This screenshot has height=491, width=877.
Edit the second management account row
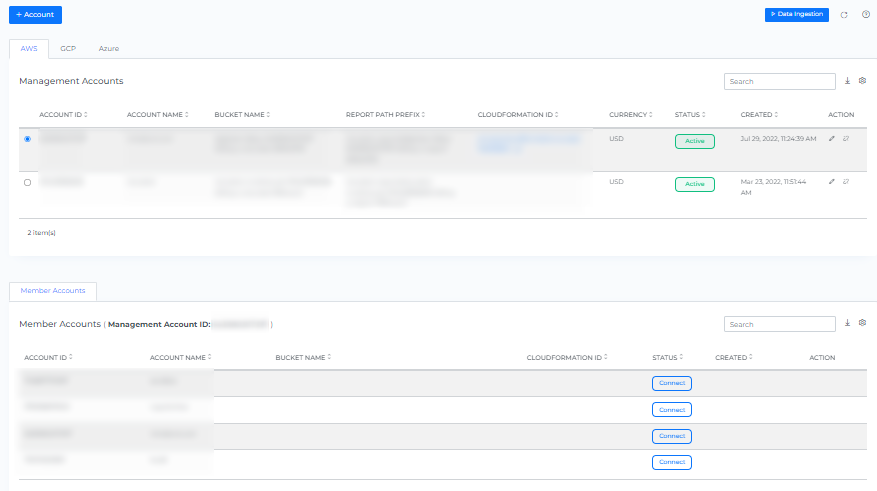pyautogui.click(x=833, y=182)
